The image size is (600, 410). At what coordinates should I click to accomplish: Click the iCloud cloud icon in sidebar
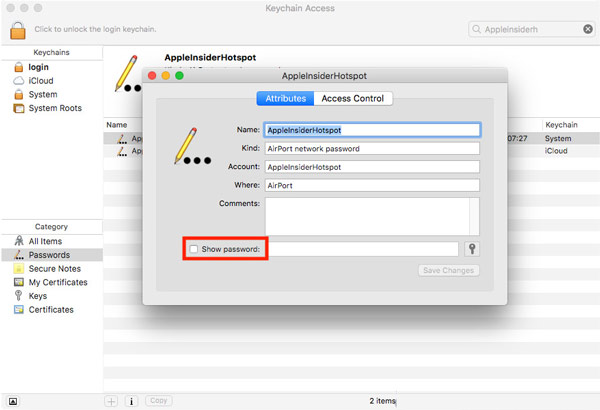point(18,81)
